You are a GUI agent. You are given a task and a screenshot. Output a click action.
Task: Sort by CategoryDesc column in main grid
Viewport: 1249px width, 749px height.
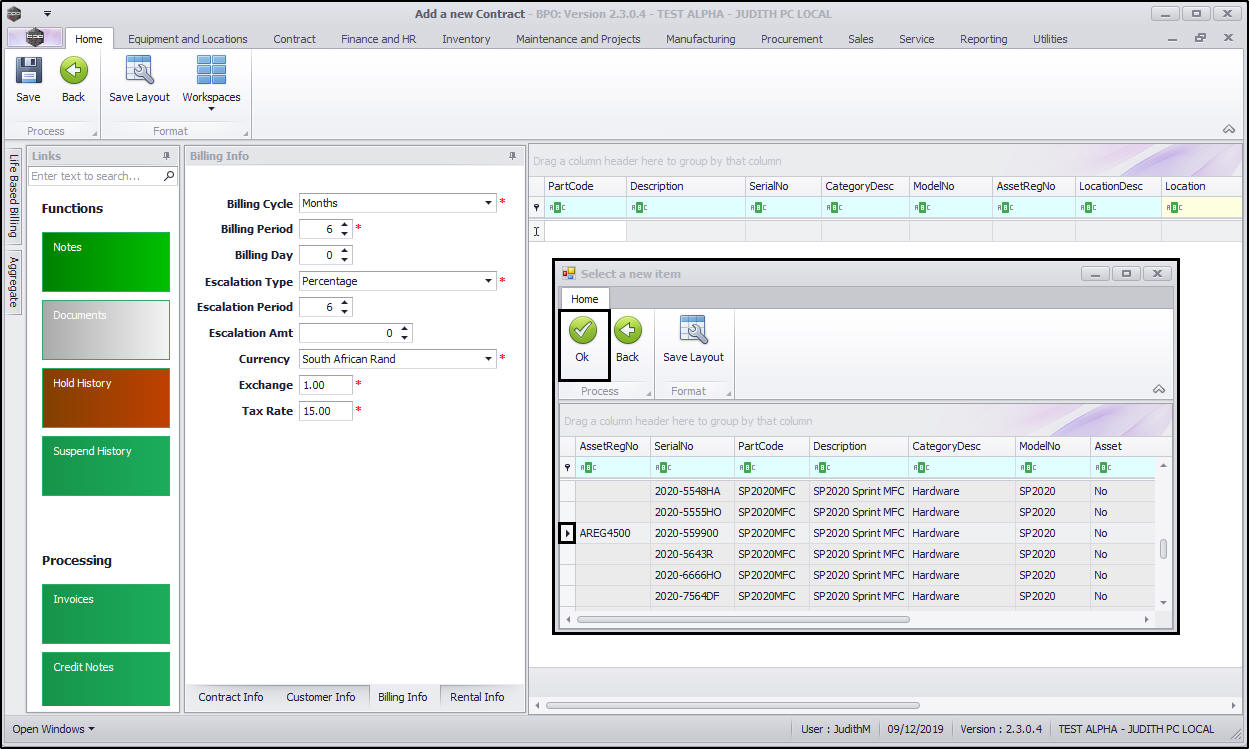[x=865, y=186]
